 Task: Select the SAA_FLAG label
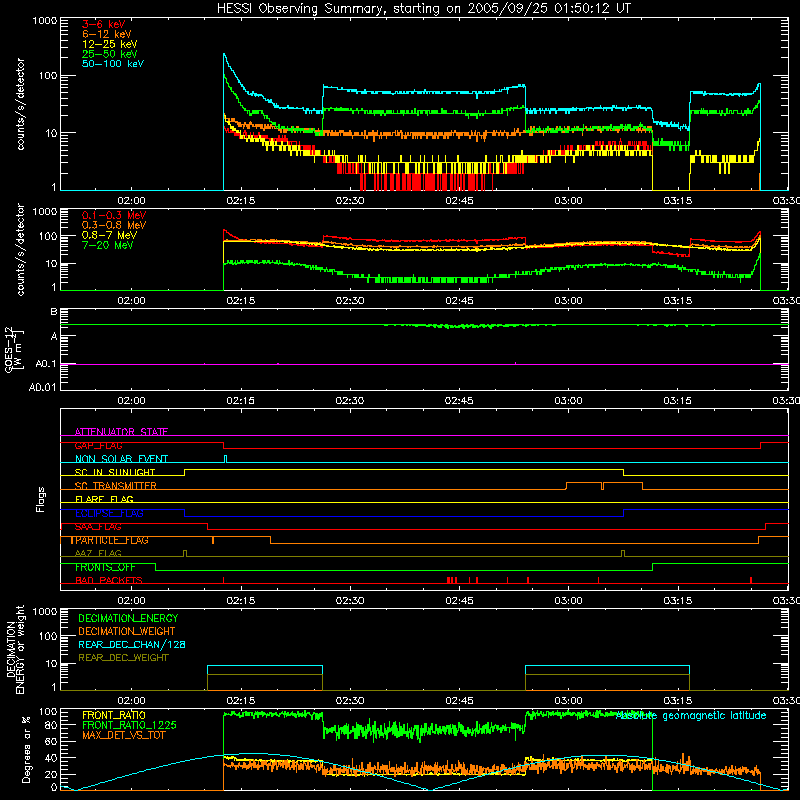(x=98, y=527)
